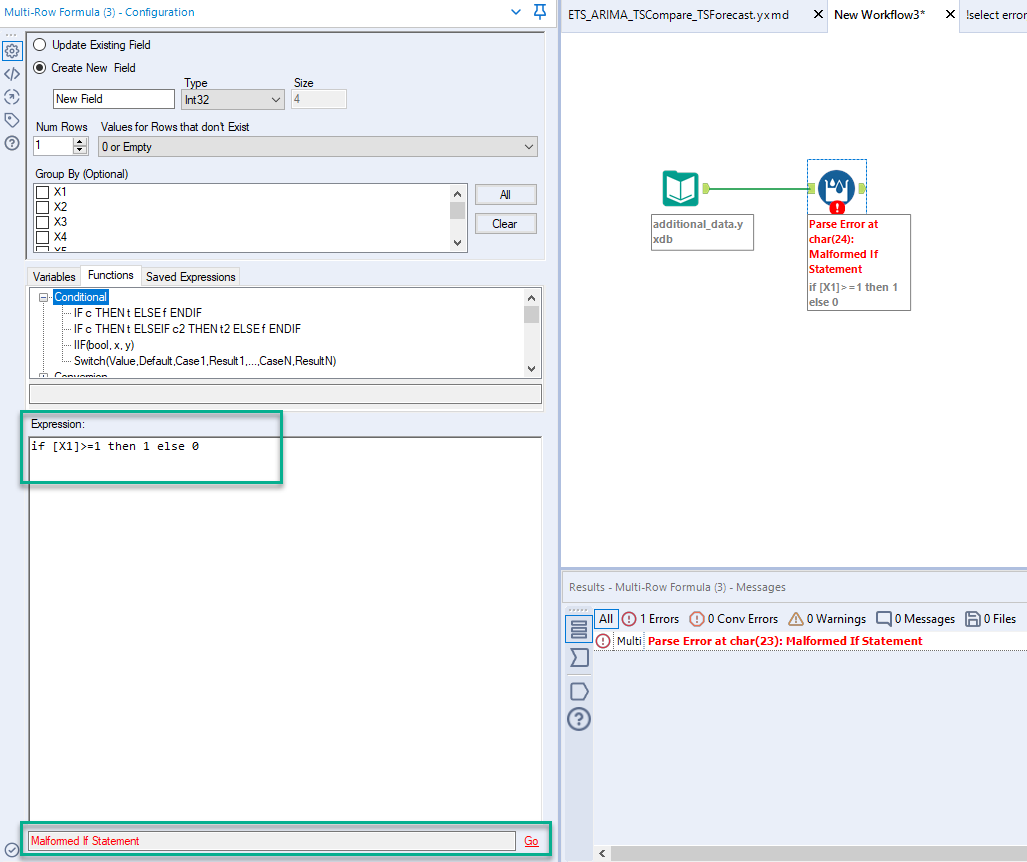Open the Configuration gear icon in sidebar
1027x862 pixels.
[x=12, y=49]
